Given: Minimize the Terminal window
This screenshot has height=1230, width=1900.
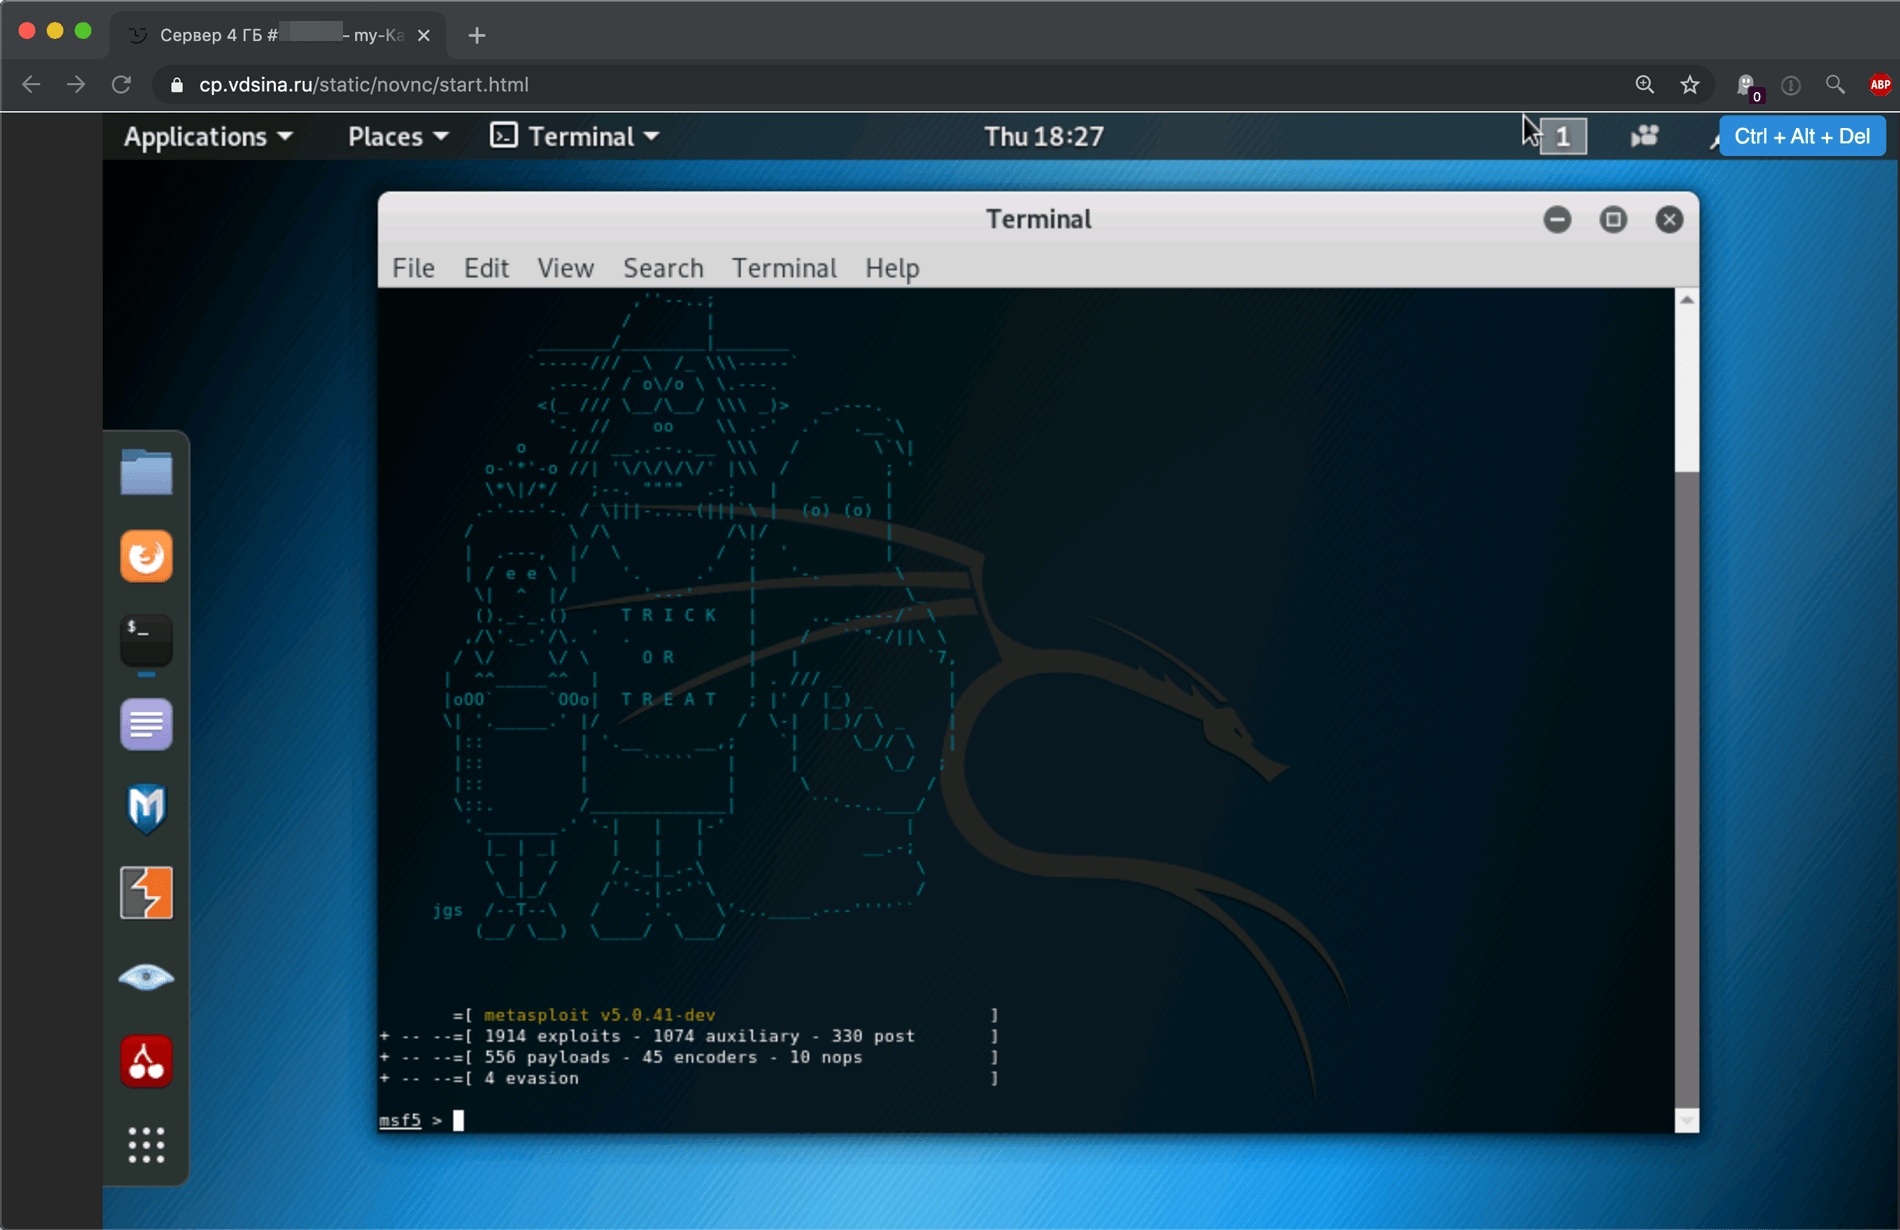Looking at the screenshot, I should tap(1557, 219).
